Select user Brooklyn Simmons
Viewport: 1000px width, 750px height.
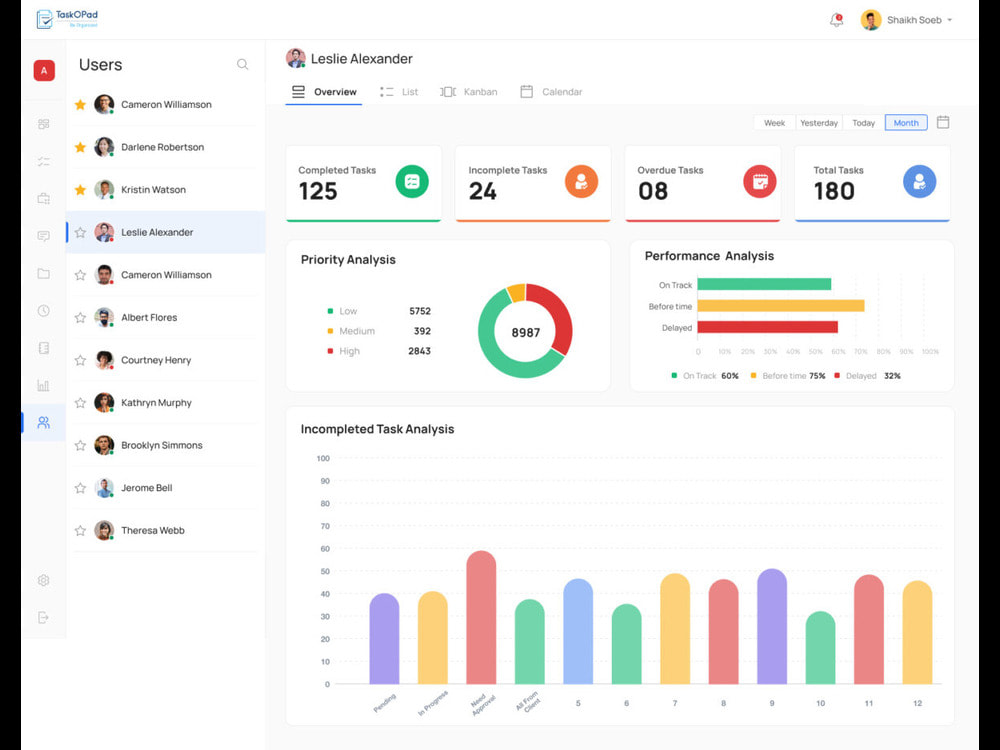165,445
